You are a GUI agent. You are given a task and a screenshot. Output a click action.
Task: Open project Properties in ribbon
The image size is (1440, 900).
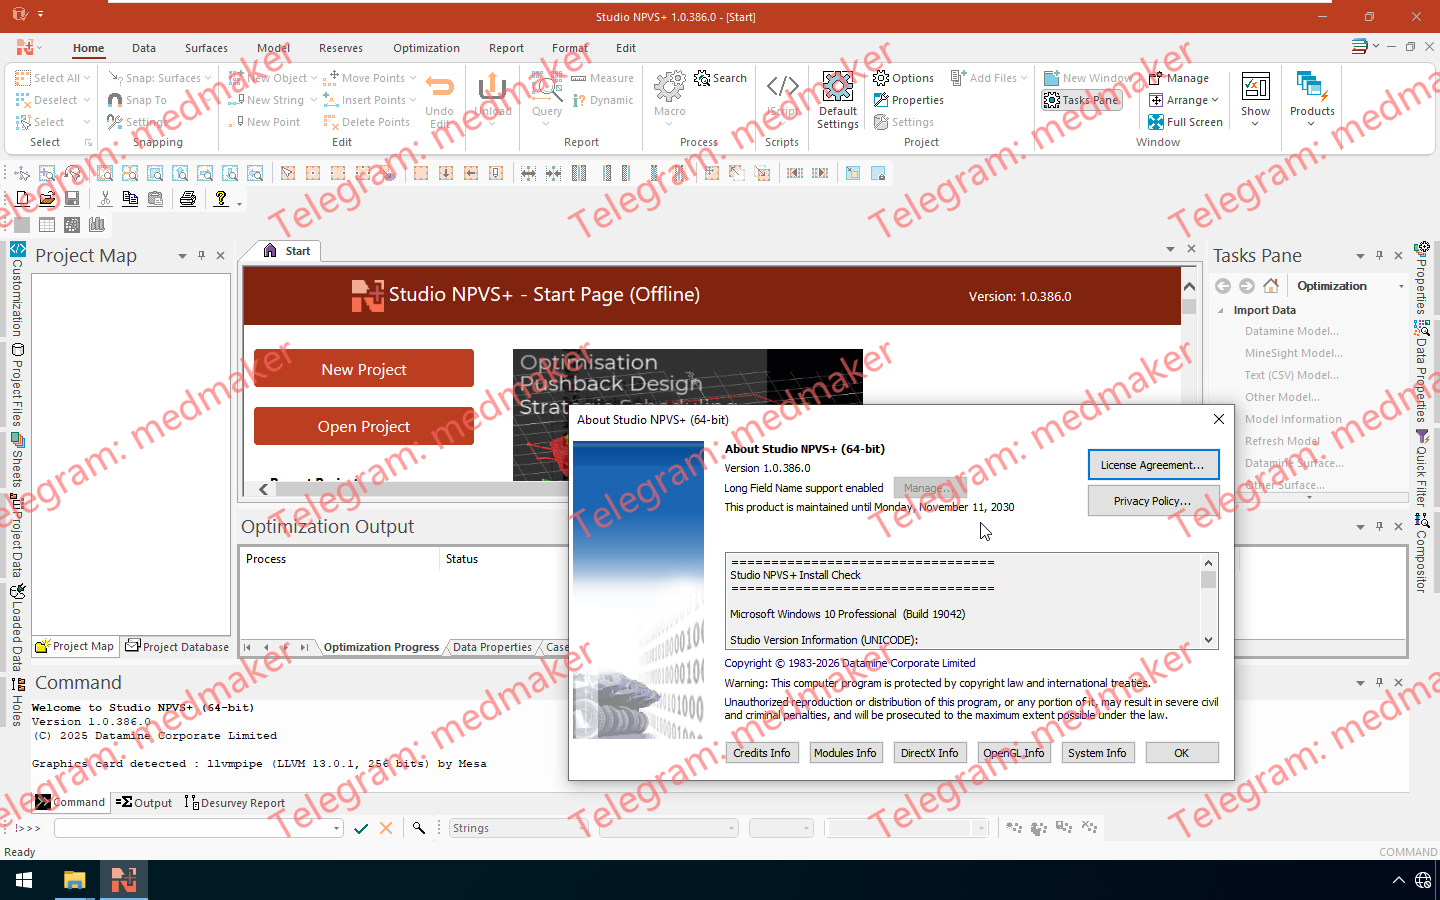[908, 100]
